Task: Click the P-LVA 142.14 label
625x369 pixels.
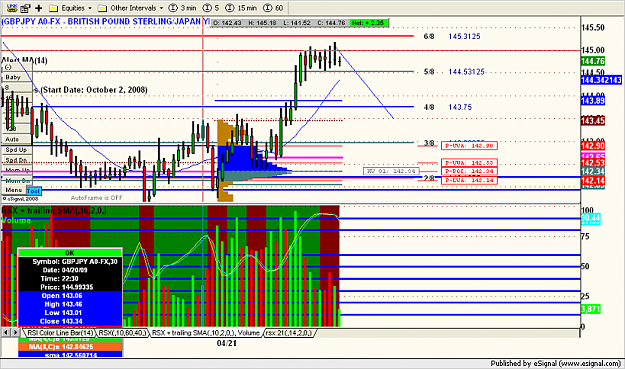Action: click(469, 180)
